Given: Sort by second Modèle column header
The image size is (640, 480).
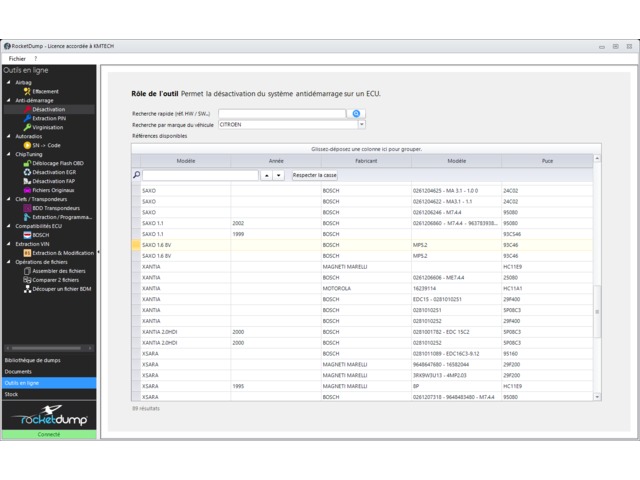Looking at the screenshot, I should (x=456, y=161).
